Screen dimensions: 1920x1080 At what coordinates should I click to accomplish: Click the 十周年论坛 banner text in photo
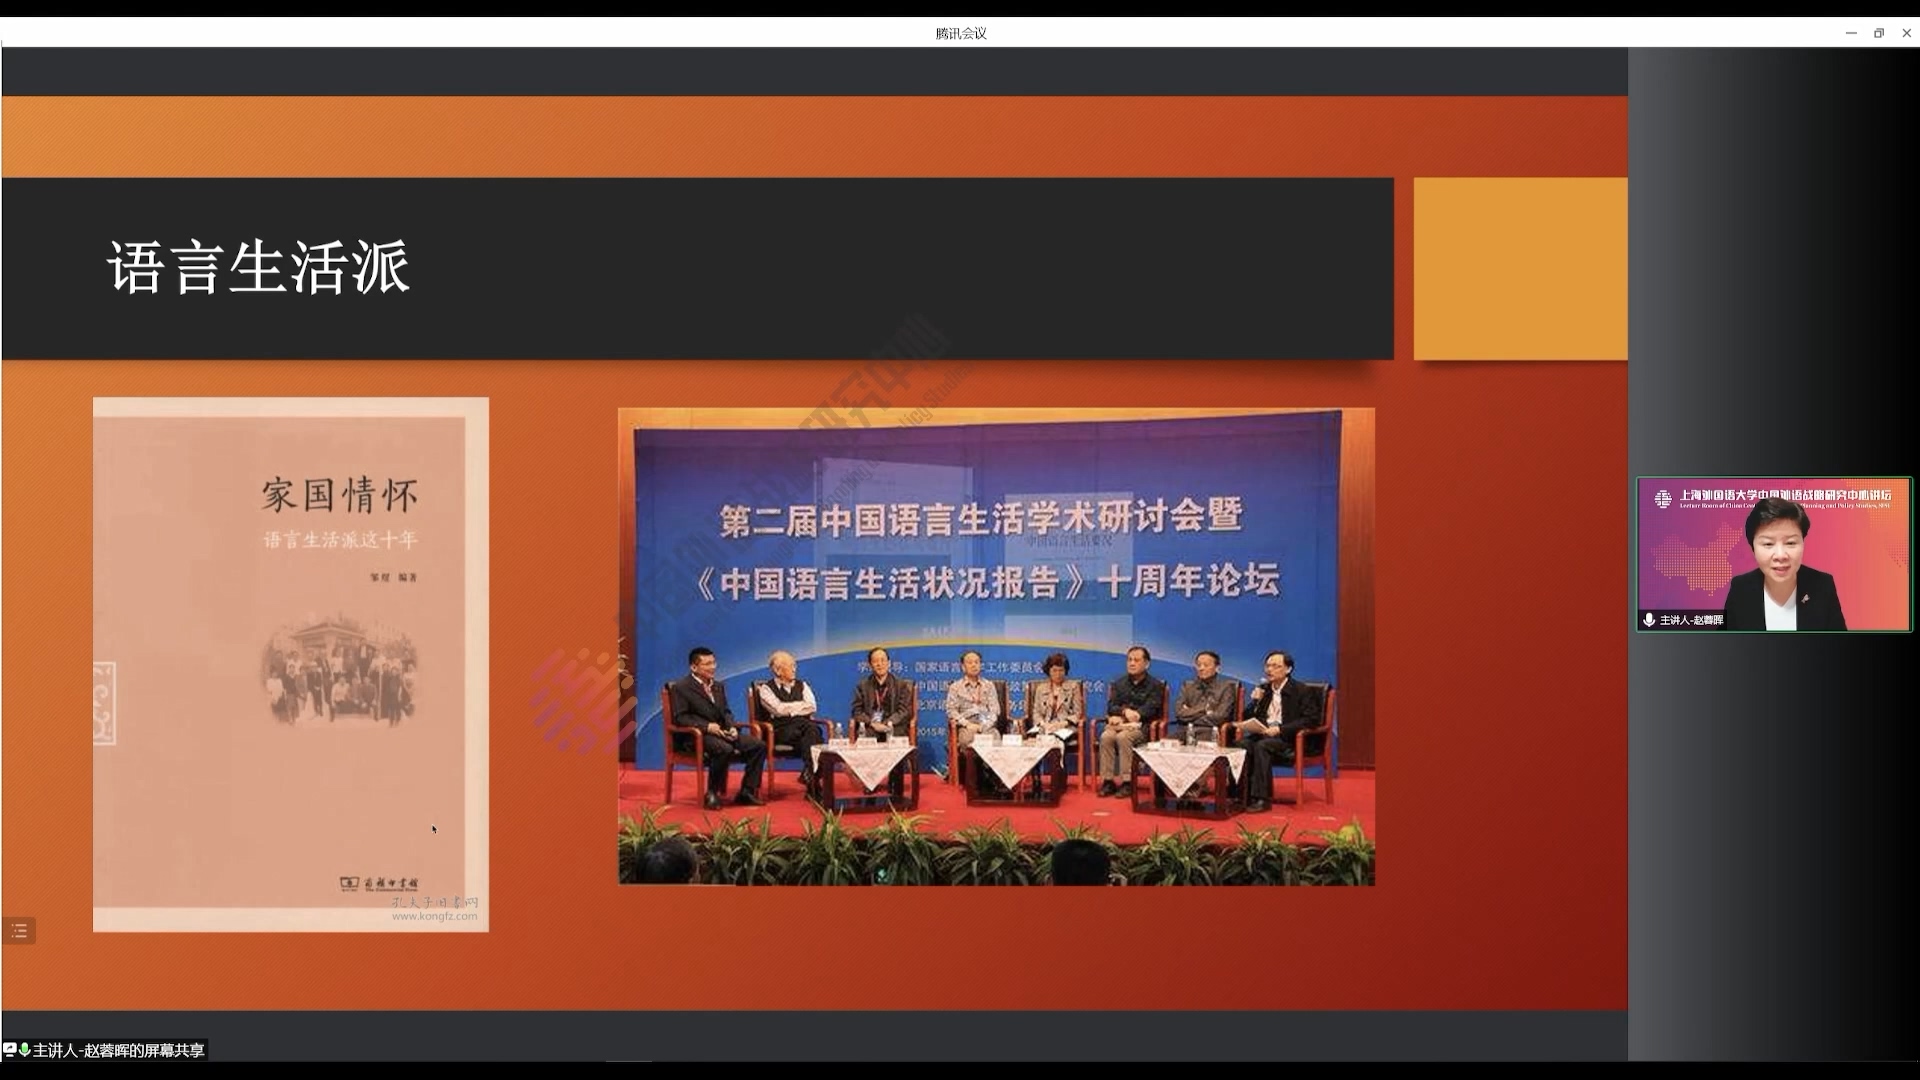[1188, 580]
